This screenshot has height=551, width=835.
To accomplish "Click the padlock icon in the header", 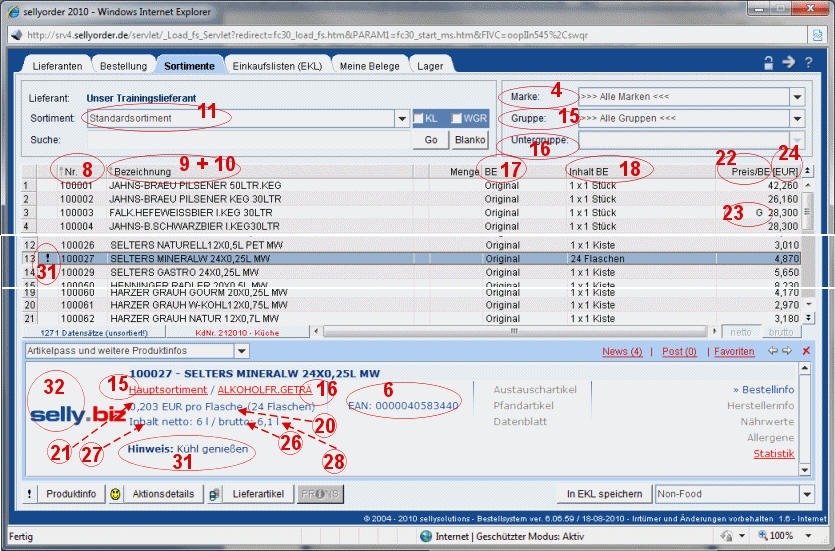I will pyautogui.click(x=769, y=63).
